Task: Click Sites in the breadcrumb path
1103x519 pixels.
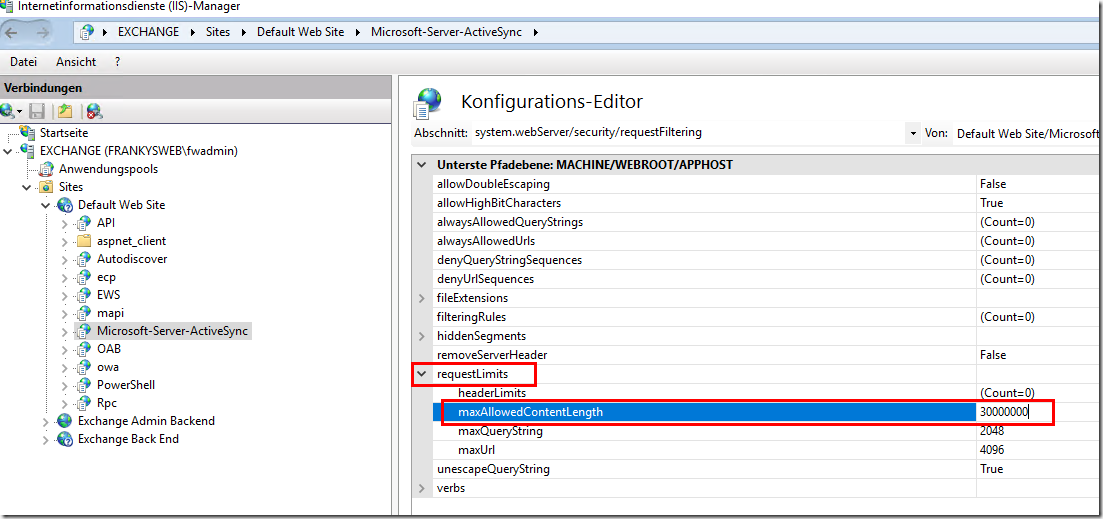Action: (217, 32)
